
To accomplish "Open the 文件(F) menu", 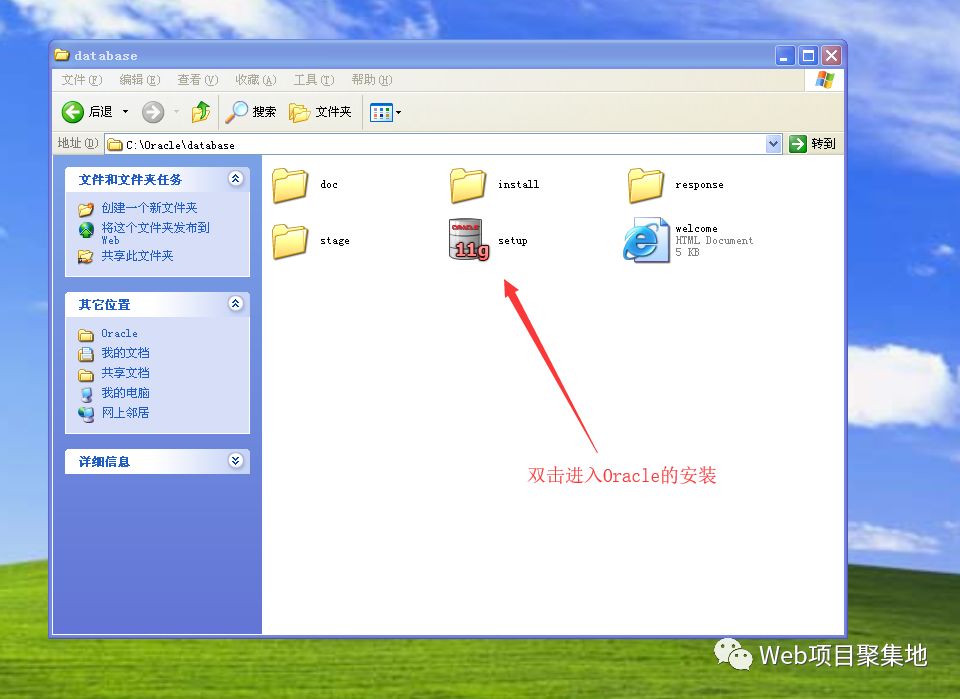I will click(81, 80).
